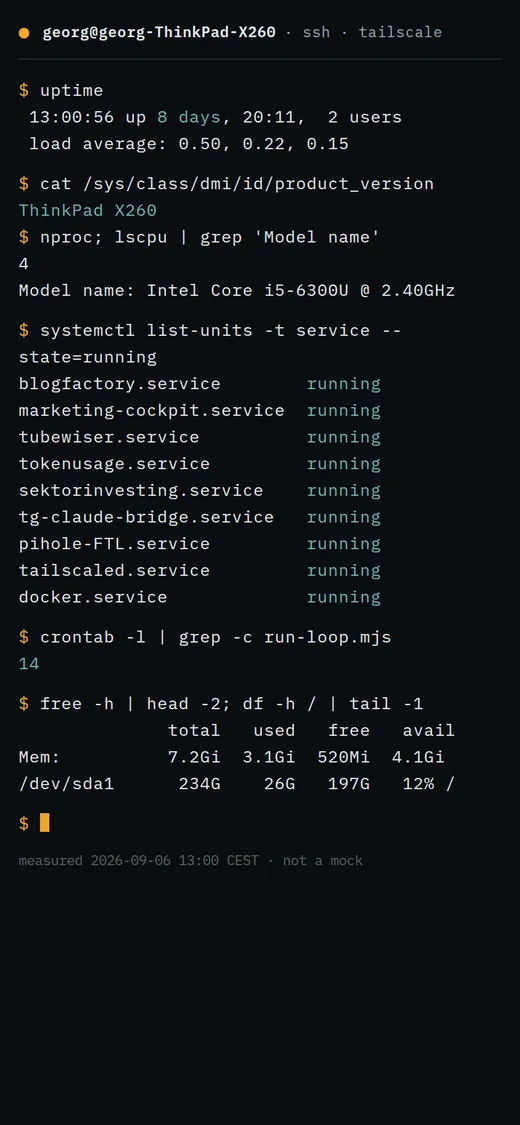The height and width of the screenshot is (1125, 520).
Task: Select sektorinvesting.service entry
Action: [141, 490]
